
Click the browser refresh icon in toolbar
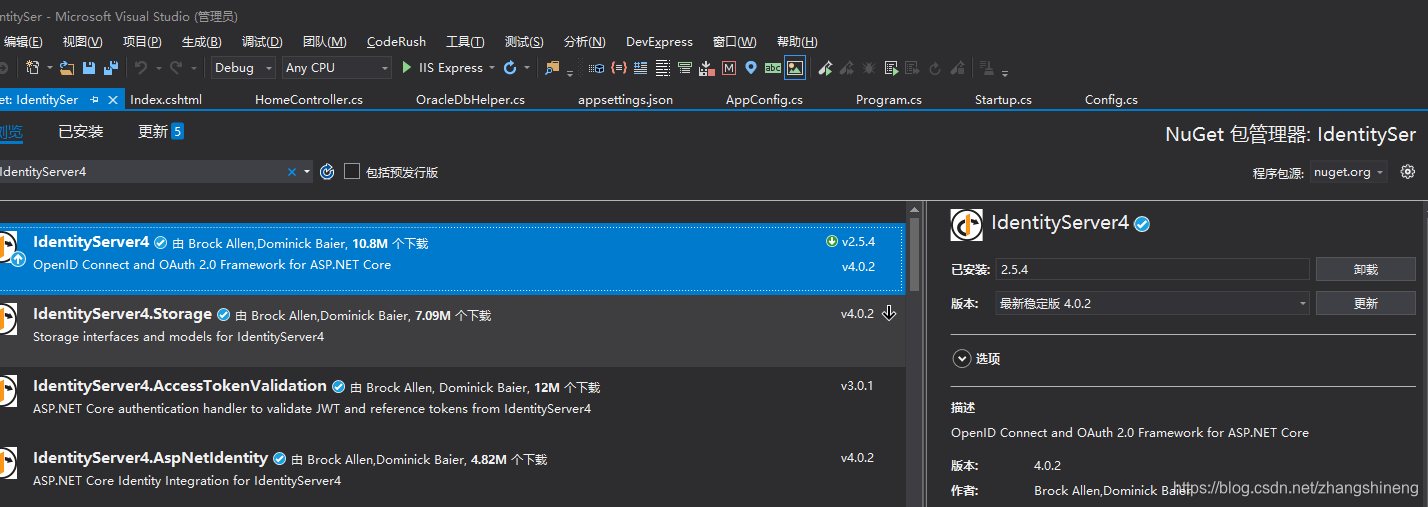pos(510,68)
